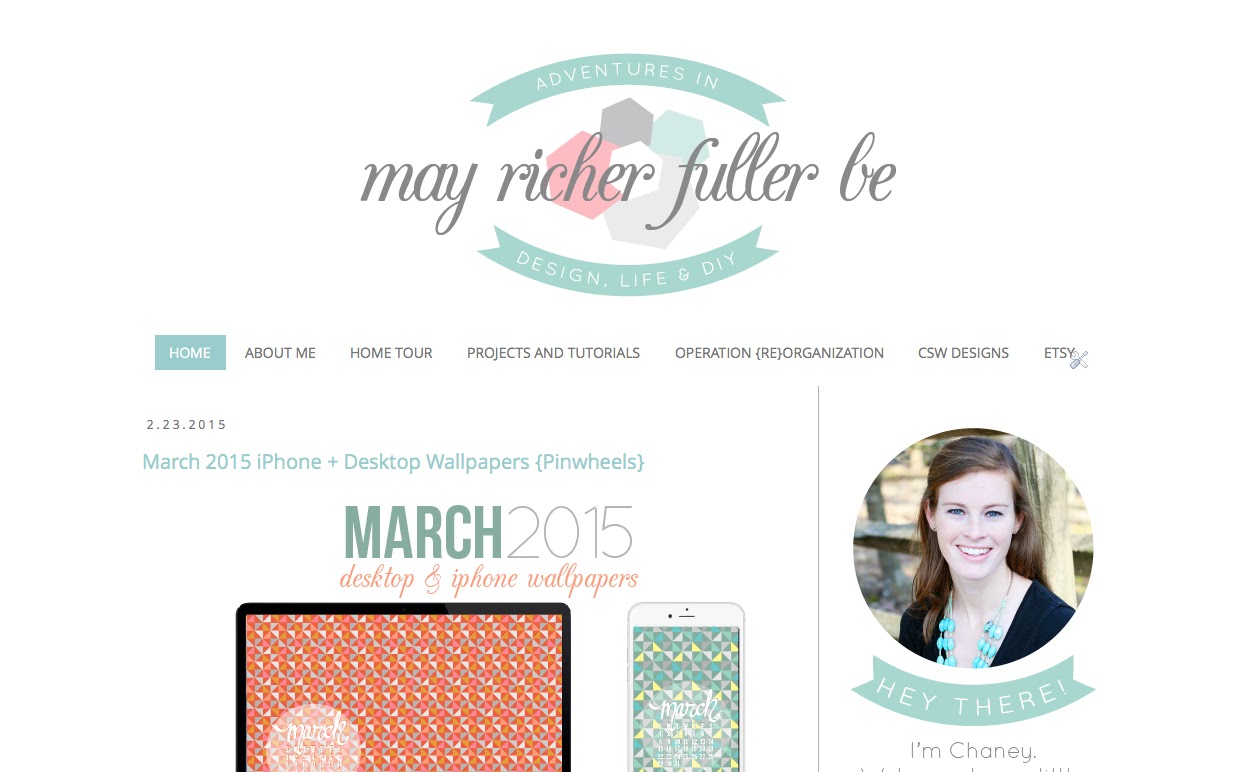Click the I'm Chaney intro text

click(973, 750)
